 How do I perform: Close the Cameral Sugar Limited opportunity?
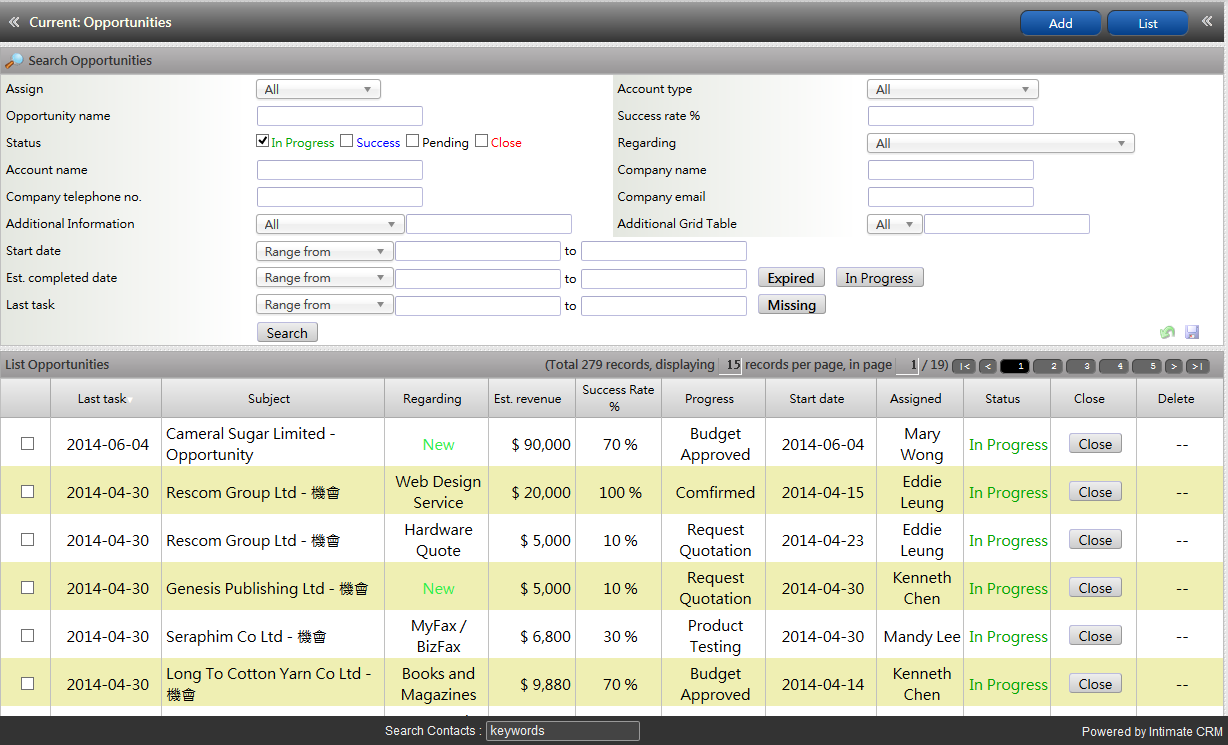click(1095, 443)
